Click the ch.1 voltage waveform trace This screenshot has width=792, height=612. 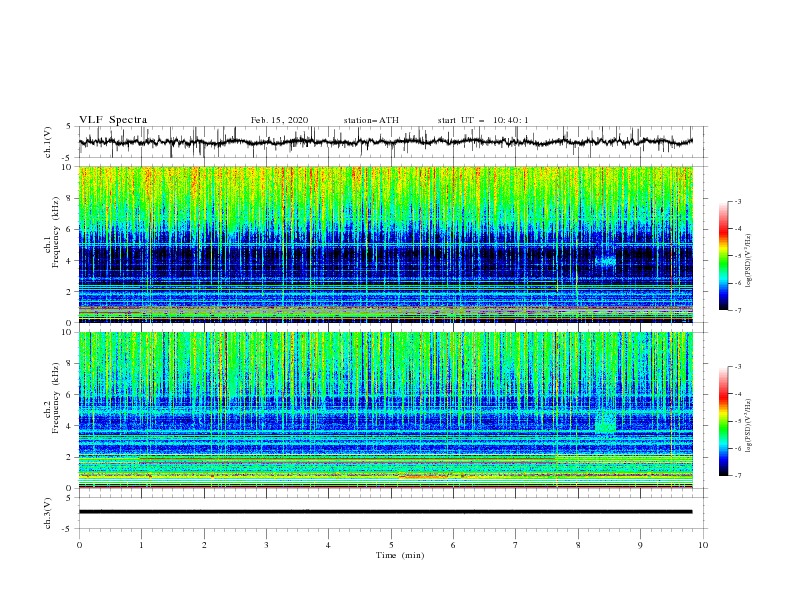(385, 142)
